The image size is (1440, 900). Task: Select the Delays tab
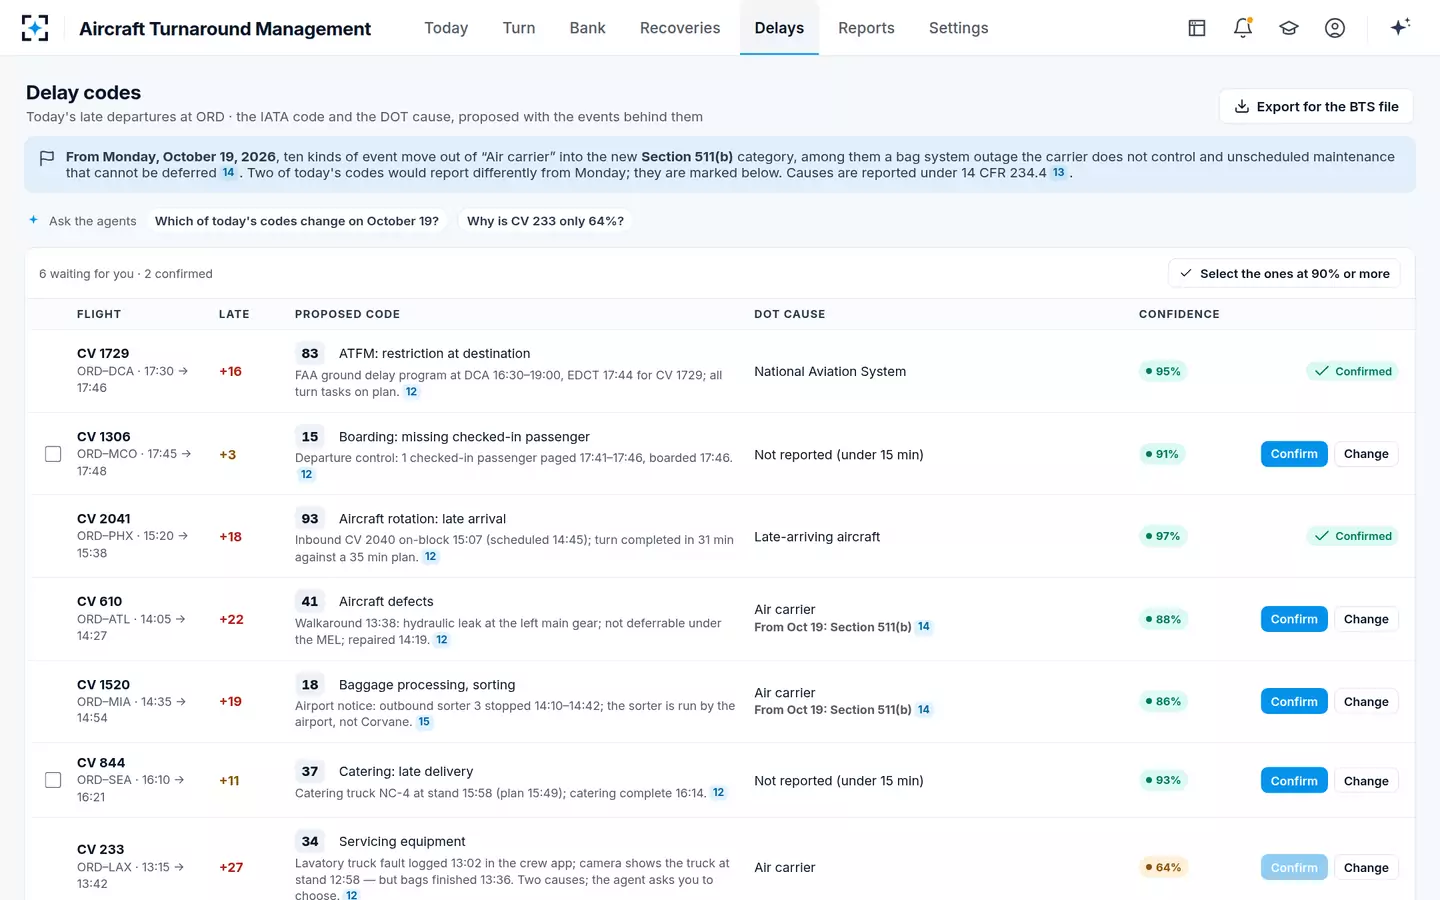779,28
